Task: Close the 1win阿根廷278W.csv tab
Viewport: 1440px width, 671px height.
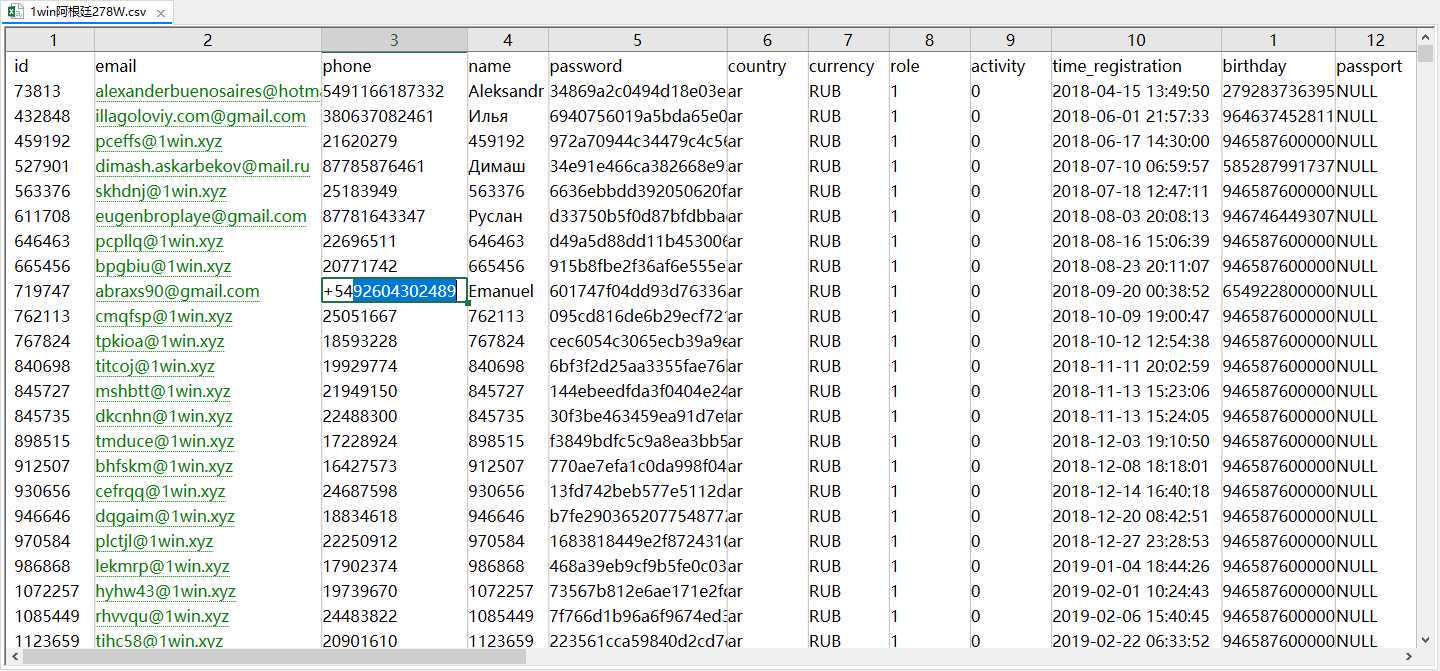Action: click(160, 13)
